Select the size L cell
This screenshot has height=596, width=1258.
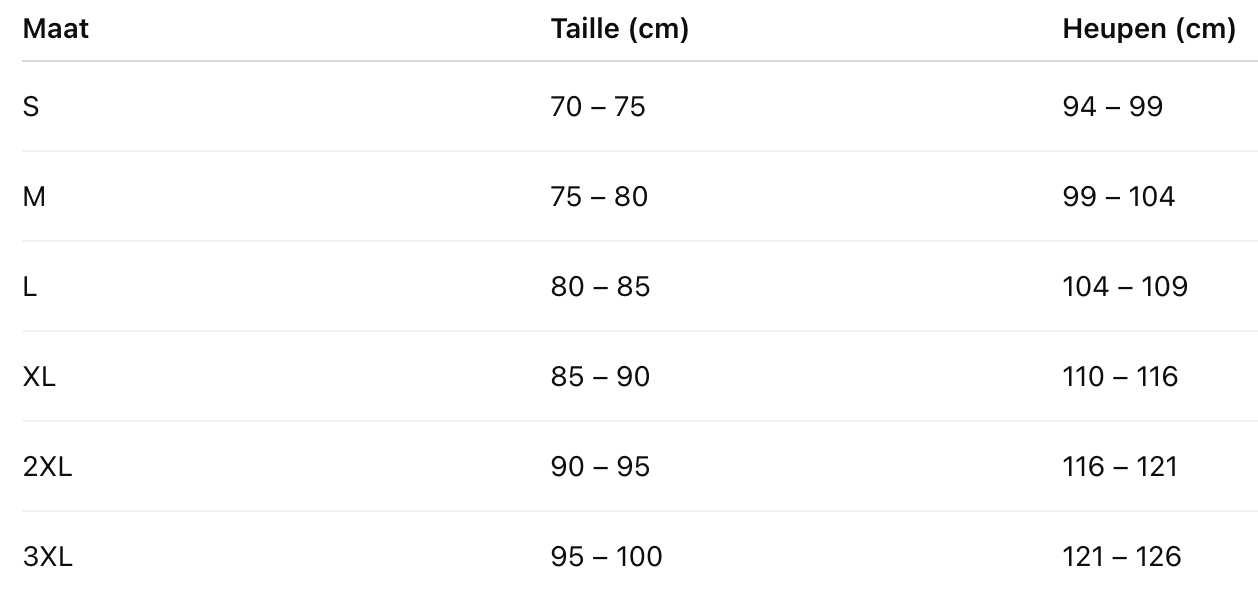point(30,286)
